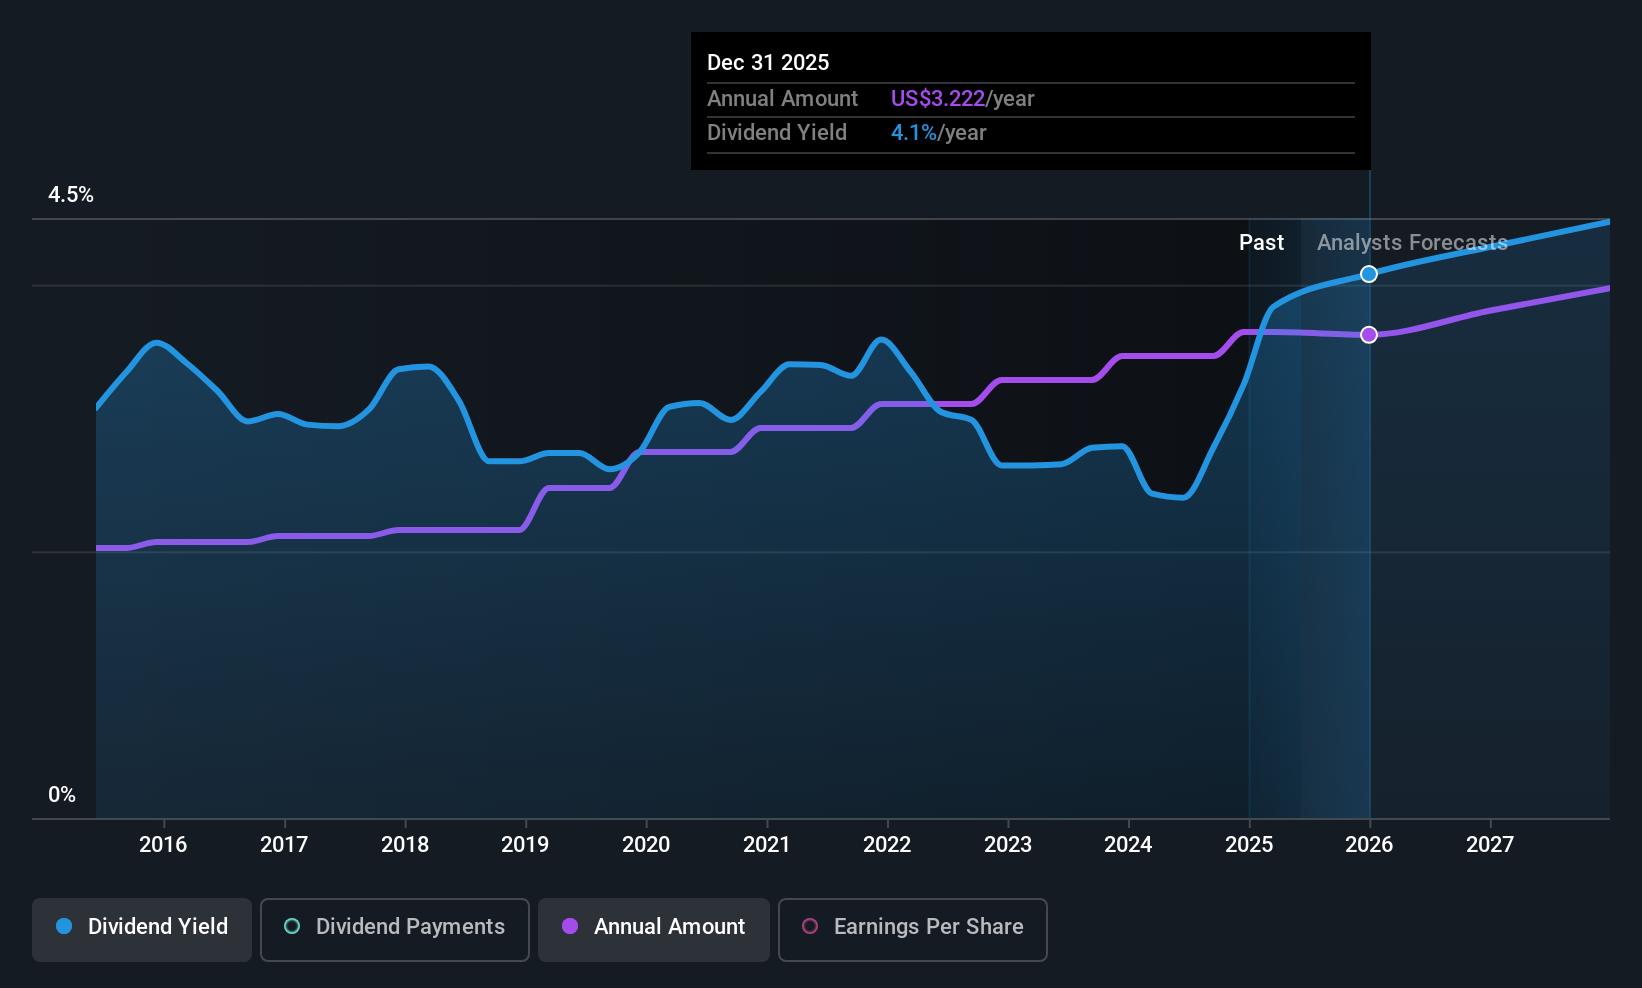Select the 2019 x-axis label
This screenshot has width=1642, height=988.
(525, 845)
